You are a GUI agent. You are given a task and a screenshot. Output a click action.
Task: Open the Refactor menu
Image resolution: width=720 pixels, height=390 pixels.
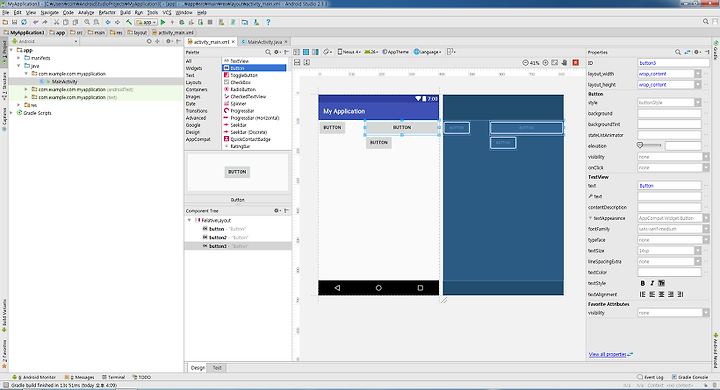[x=107, y=12]
